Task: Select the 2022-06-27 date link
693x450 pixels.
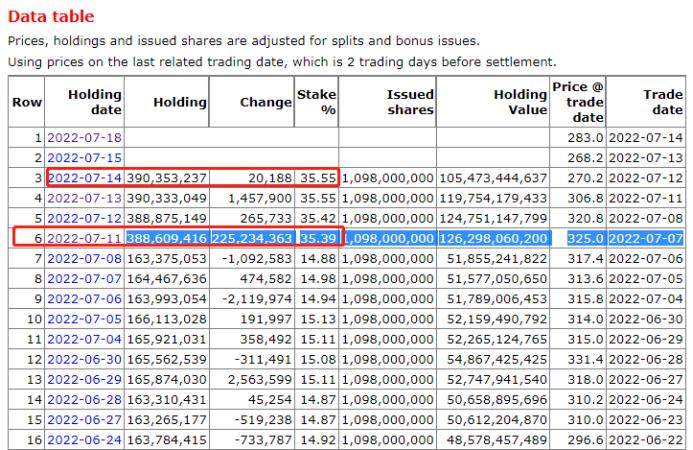Action: 84,420
